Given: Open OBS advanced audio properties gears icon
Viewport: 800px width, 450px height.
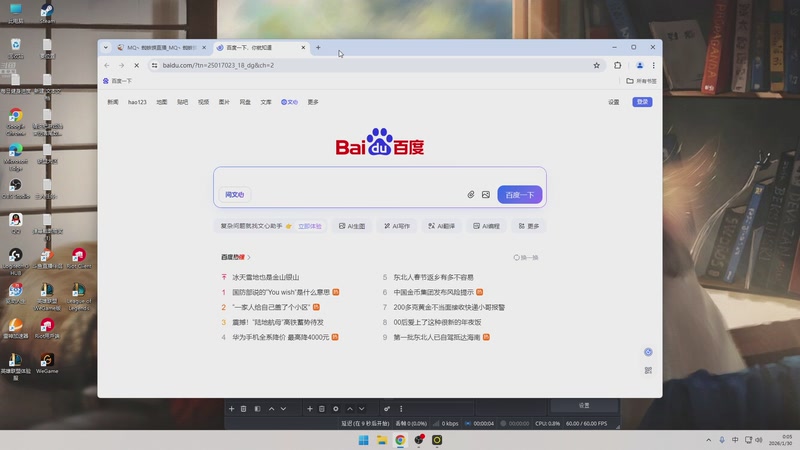Looking at the screenshot, I should [x=387, y=409].
